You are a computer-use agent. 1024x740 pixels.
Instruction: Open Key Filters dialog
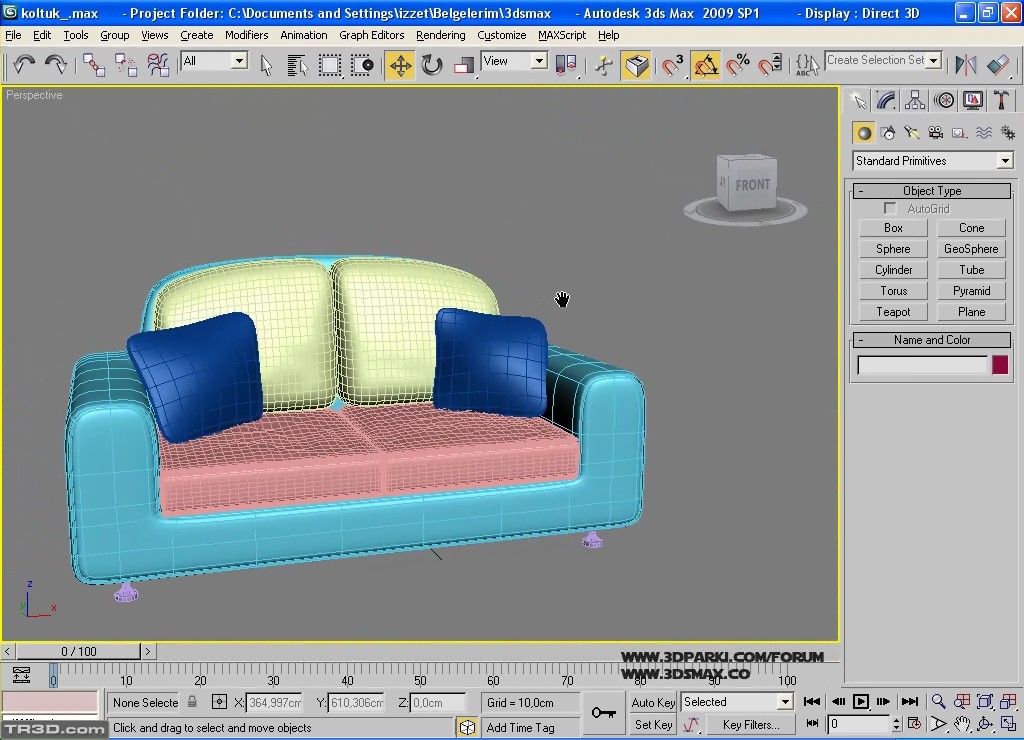pyautogui.click(x=750, y=725)
